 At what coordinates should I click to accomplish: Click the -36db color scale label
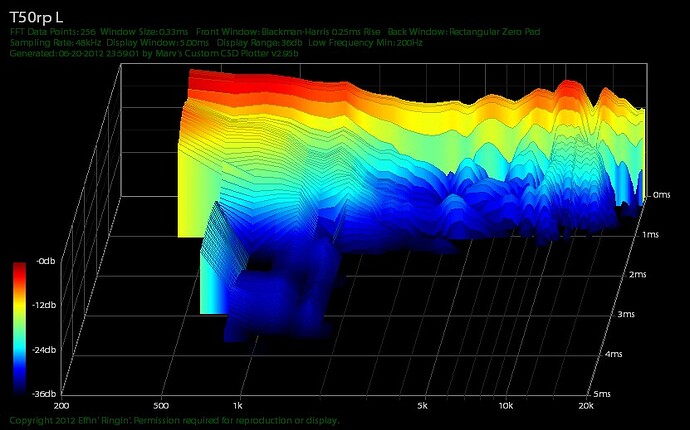click(43, 394)
